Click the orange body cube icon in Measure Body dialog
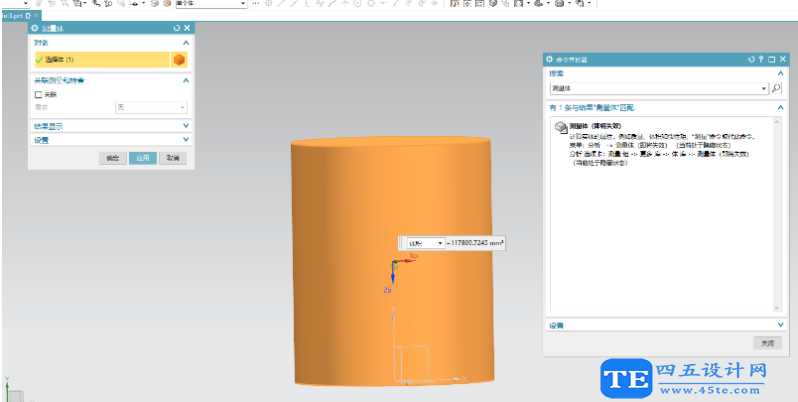 179,60
